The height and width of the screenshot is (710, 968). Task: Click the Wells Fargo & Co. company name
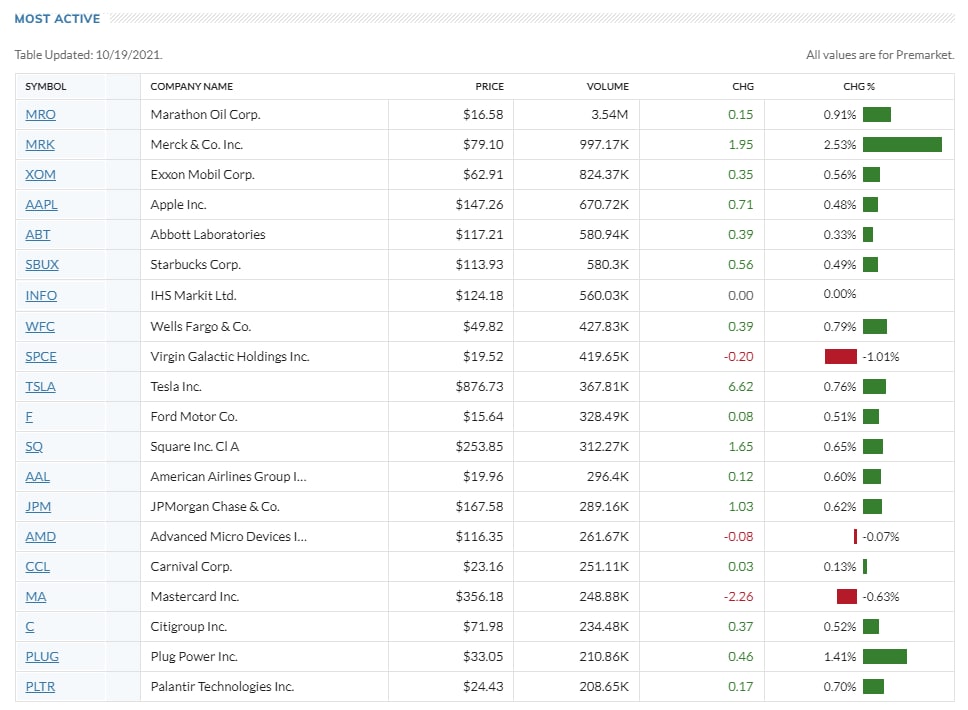pyautogui.click(x=201, y=327)
